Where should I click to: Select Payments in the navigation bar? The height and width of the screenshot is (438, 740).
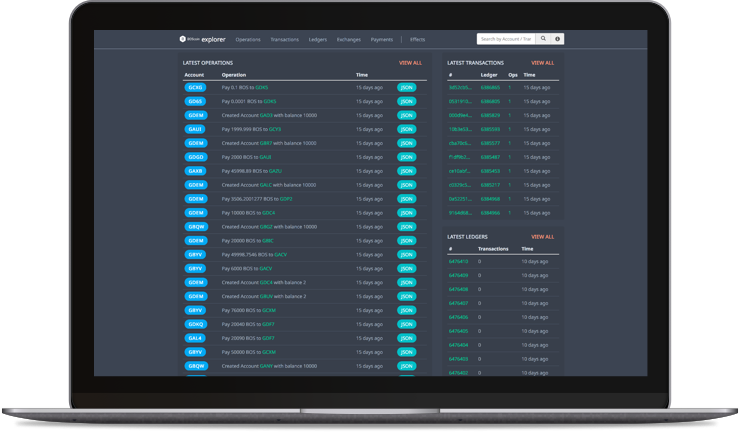[382, 39]
